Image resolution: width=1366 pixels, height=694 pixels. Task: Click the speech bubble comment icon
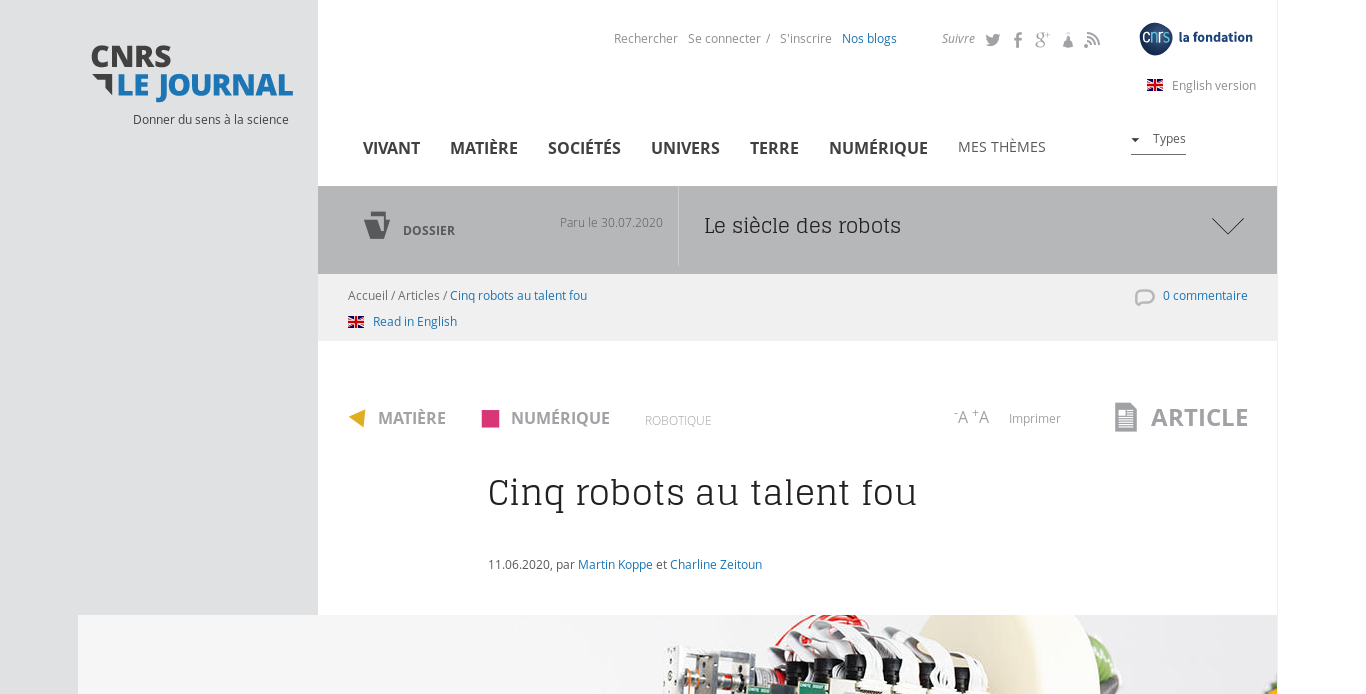tap(1145, 297)
